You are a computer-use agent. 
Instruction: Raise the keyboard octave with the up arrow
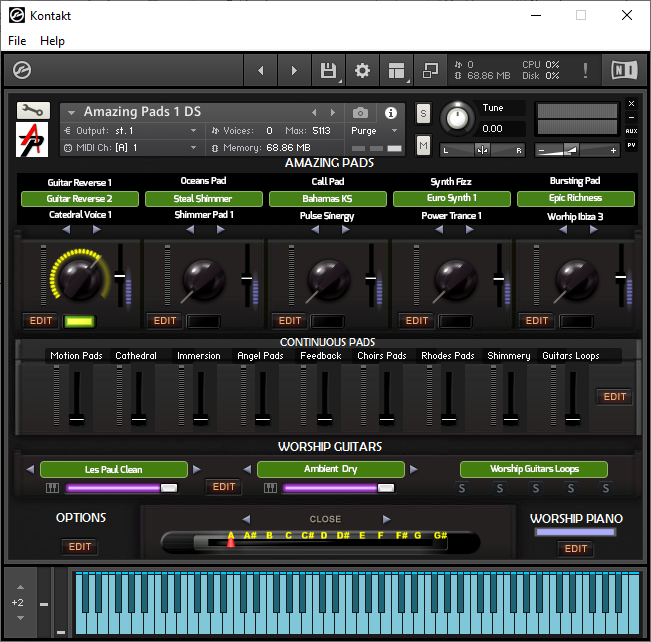(x=20, y=587)
